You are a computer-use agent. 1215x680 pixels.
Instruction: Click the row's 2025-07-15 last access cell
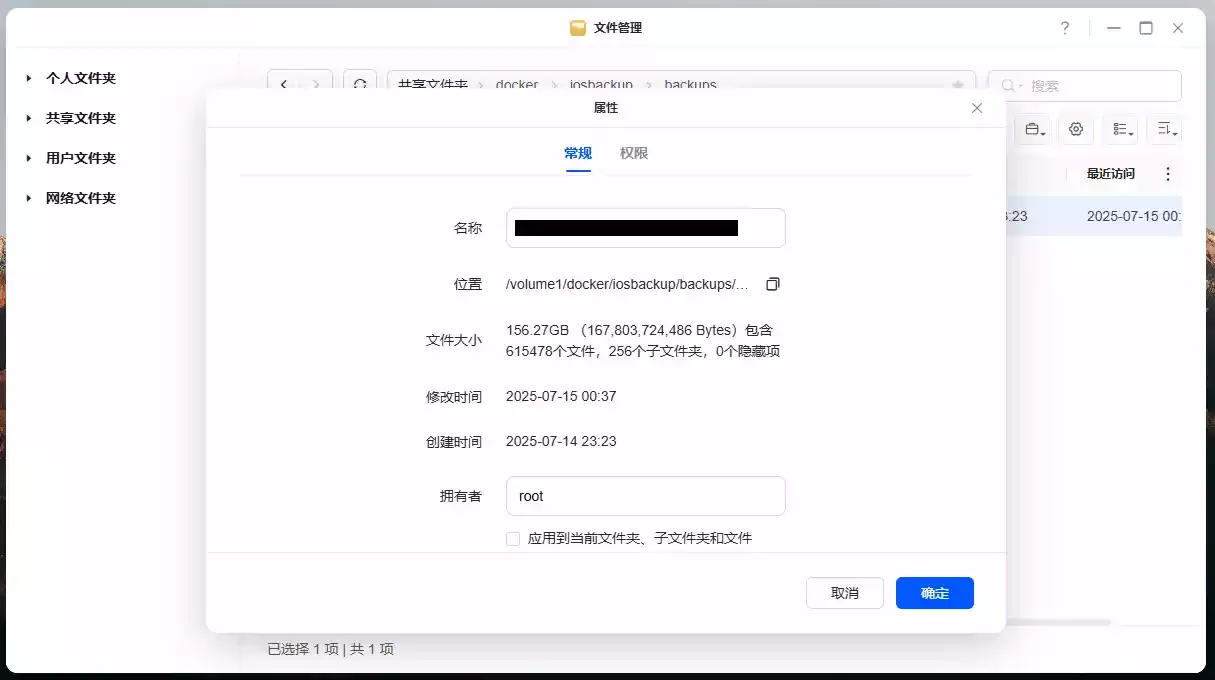click(x=1134, y=216)
